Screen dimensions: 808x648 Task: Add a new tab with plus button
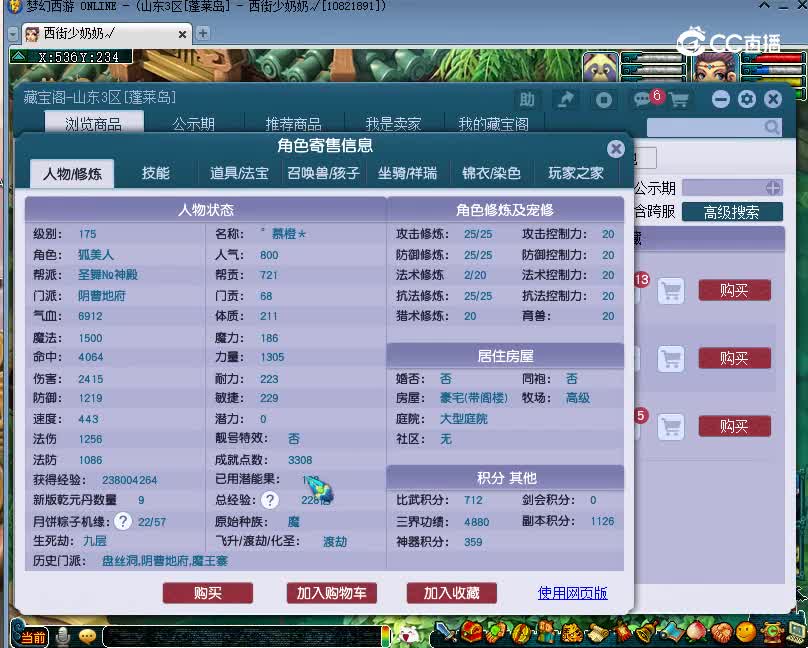203,33
